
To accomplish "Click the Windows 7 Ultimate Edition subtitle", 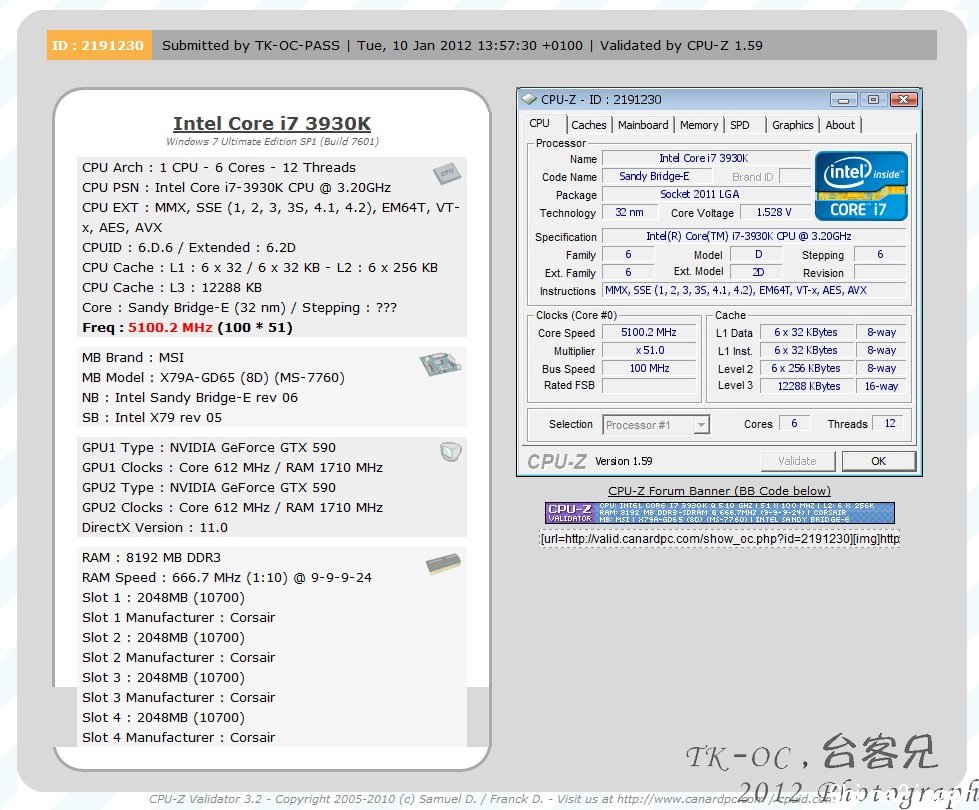I will 272,142.
